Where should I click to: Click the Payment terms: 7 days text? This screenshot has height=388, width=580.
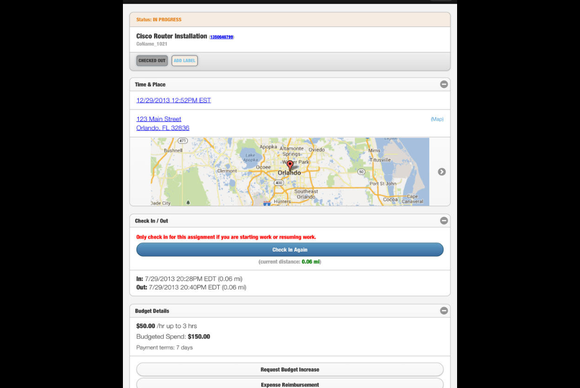165,347
